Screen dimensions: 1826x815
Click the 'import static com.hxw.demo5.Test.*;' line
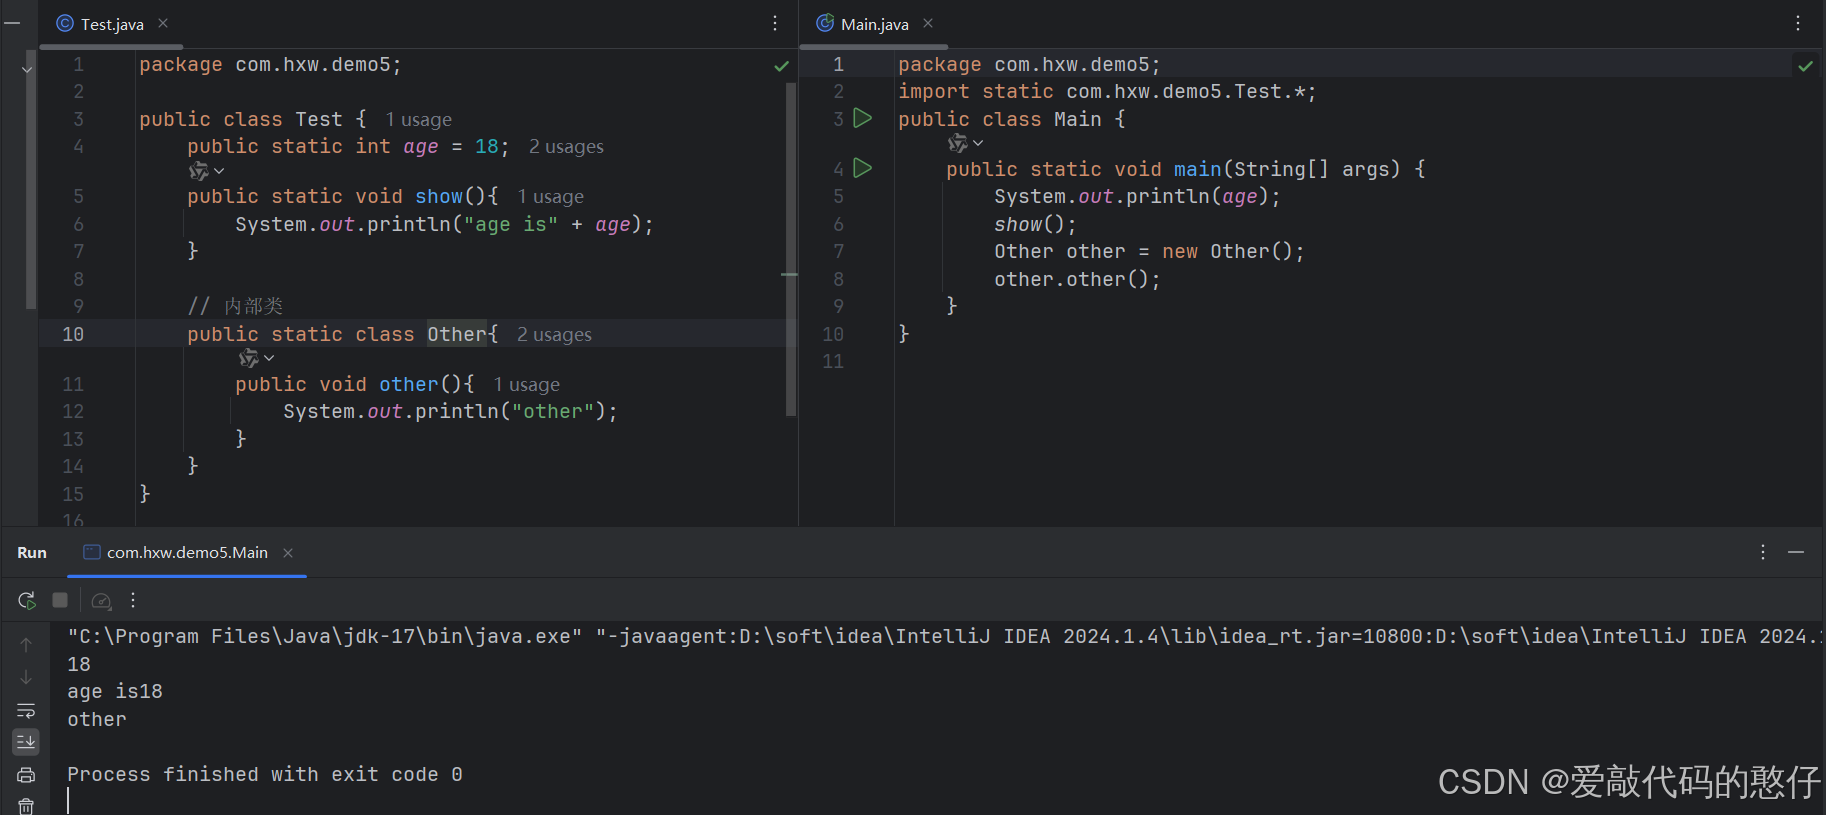click(1107, 92)
